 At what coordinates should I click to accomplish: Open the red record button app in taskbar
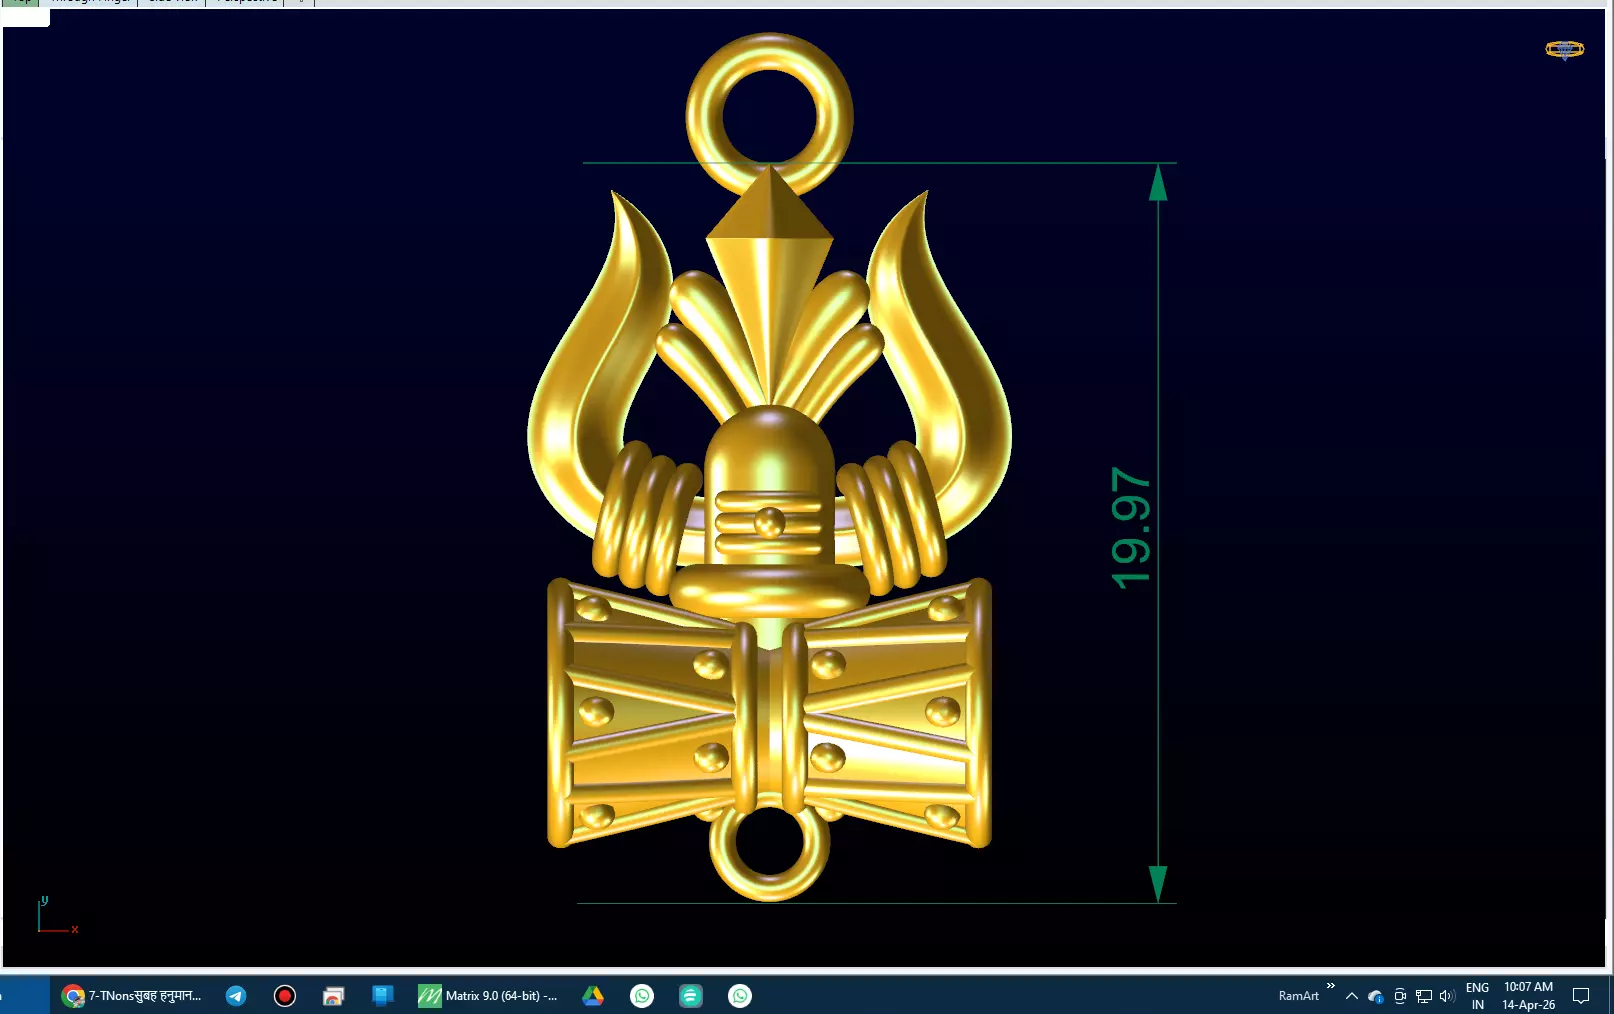285,995
